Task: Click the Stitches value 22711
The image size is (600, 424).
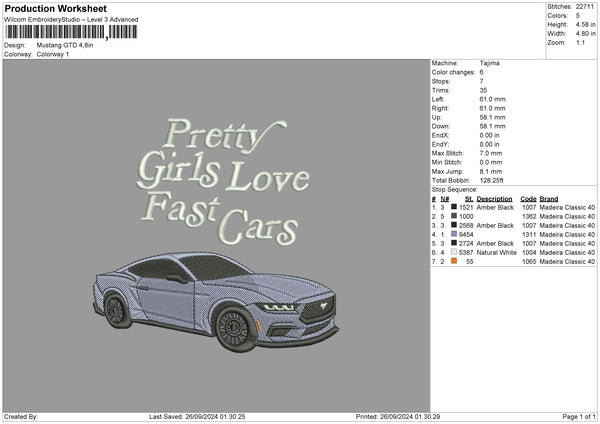Action: [585, 7]
